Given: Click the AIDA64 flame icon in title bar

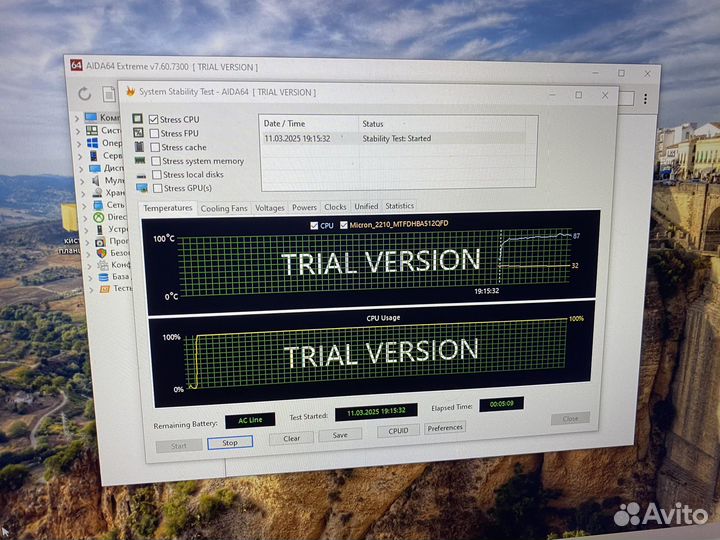Looking at the screenshot, I should click(129, 91).
